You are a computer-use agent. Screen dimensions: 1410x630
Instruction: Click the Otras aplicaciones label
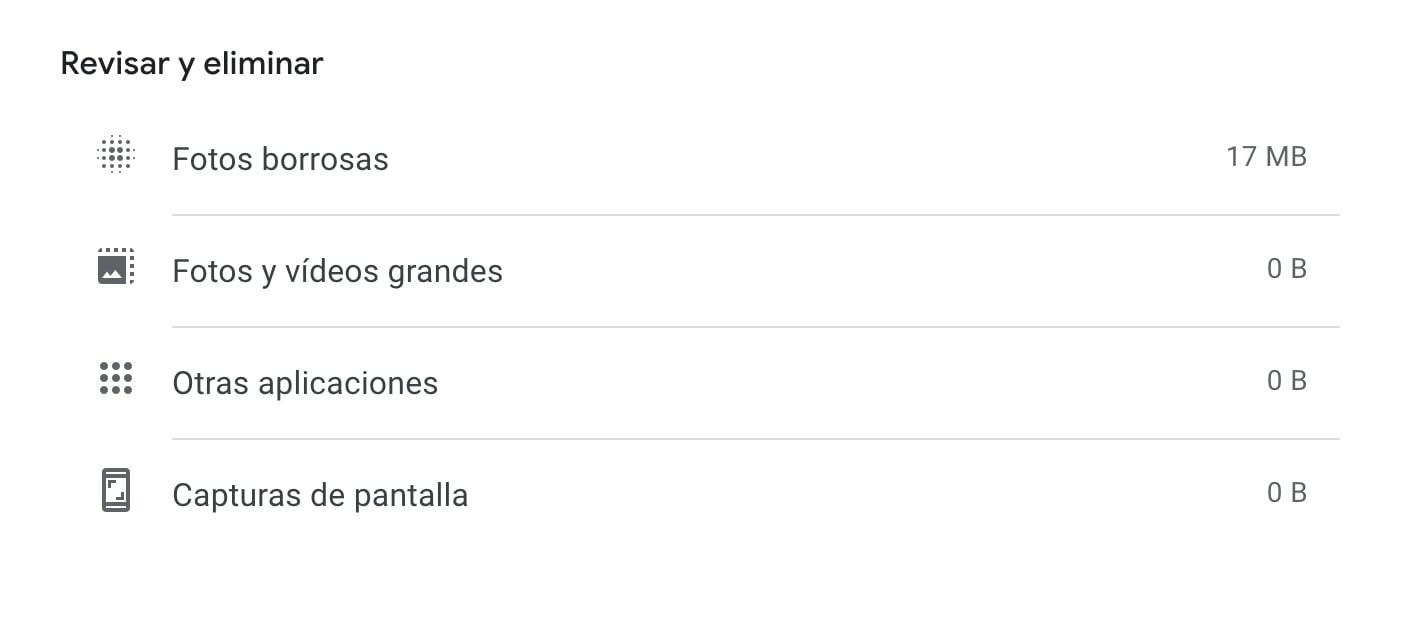tap(305, 382)
